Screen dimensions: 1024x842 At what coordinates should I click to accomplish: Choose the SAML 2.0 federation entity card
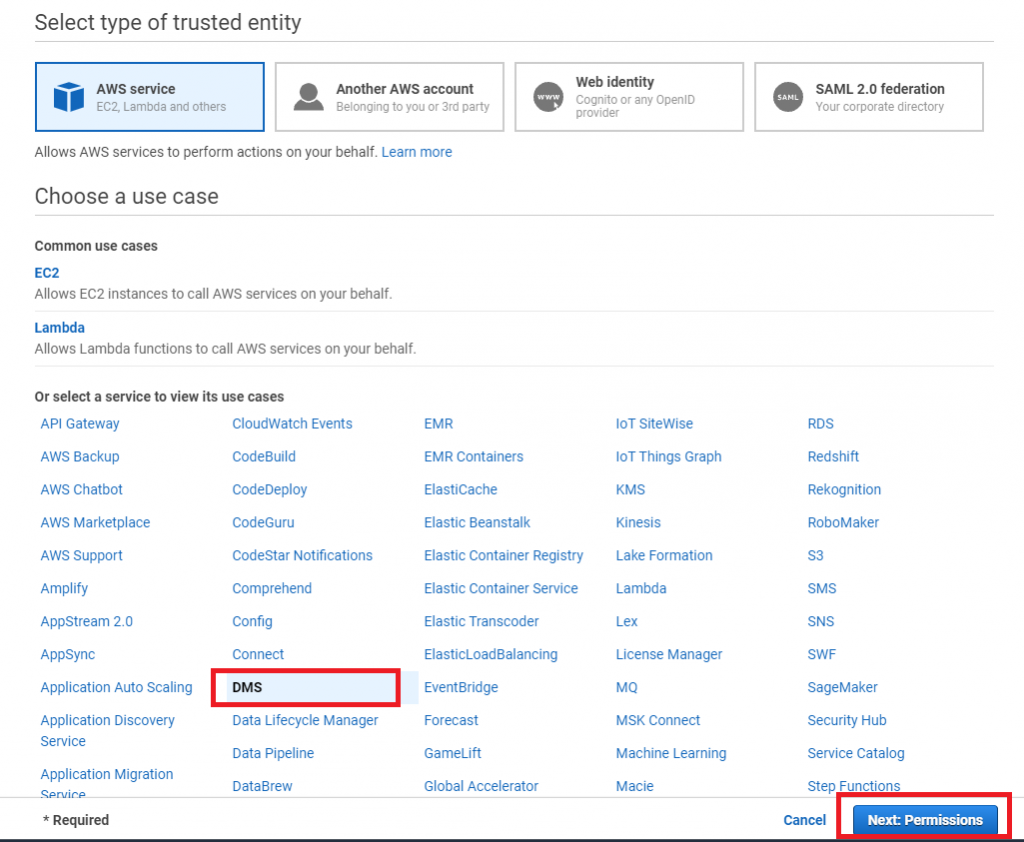(869, 97)
